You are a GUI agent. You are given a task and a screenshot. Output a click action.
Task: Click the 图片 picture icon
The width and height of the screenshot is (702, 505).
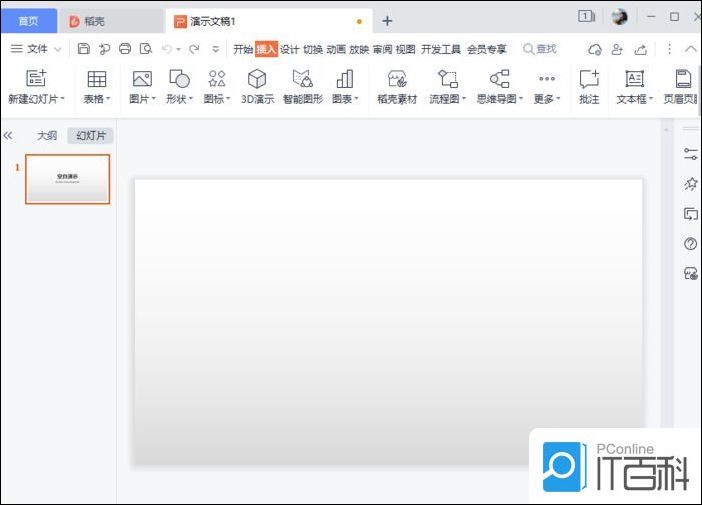142,79
